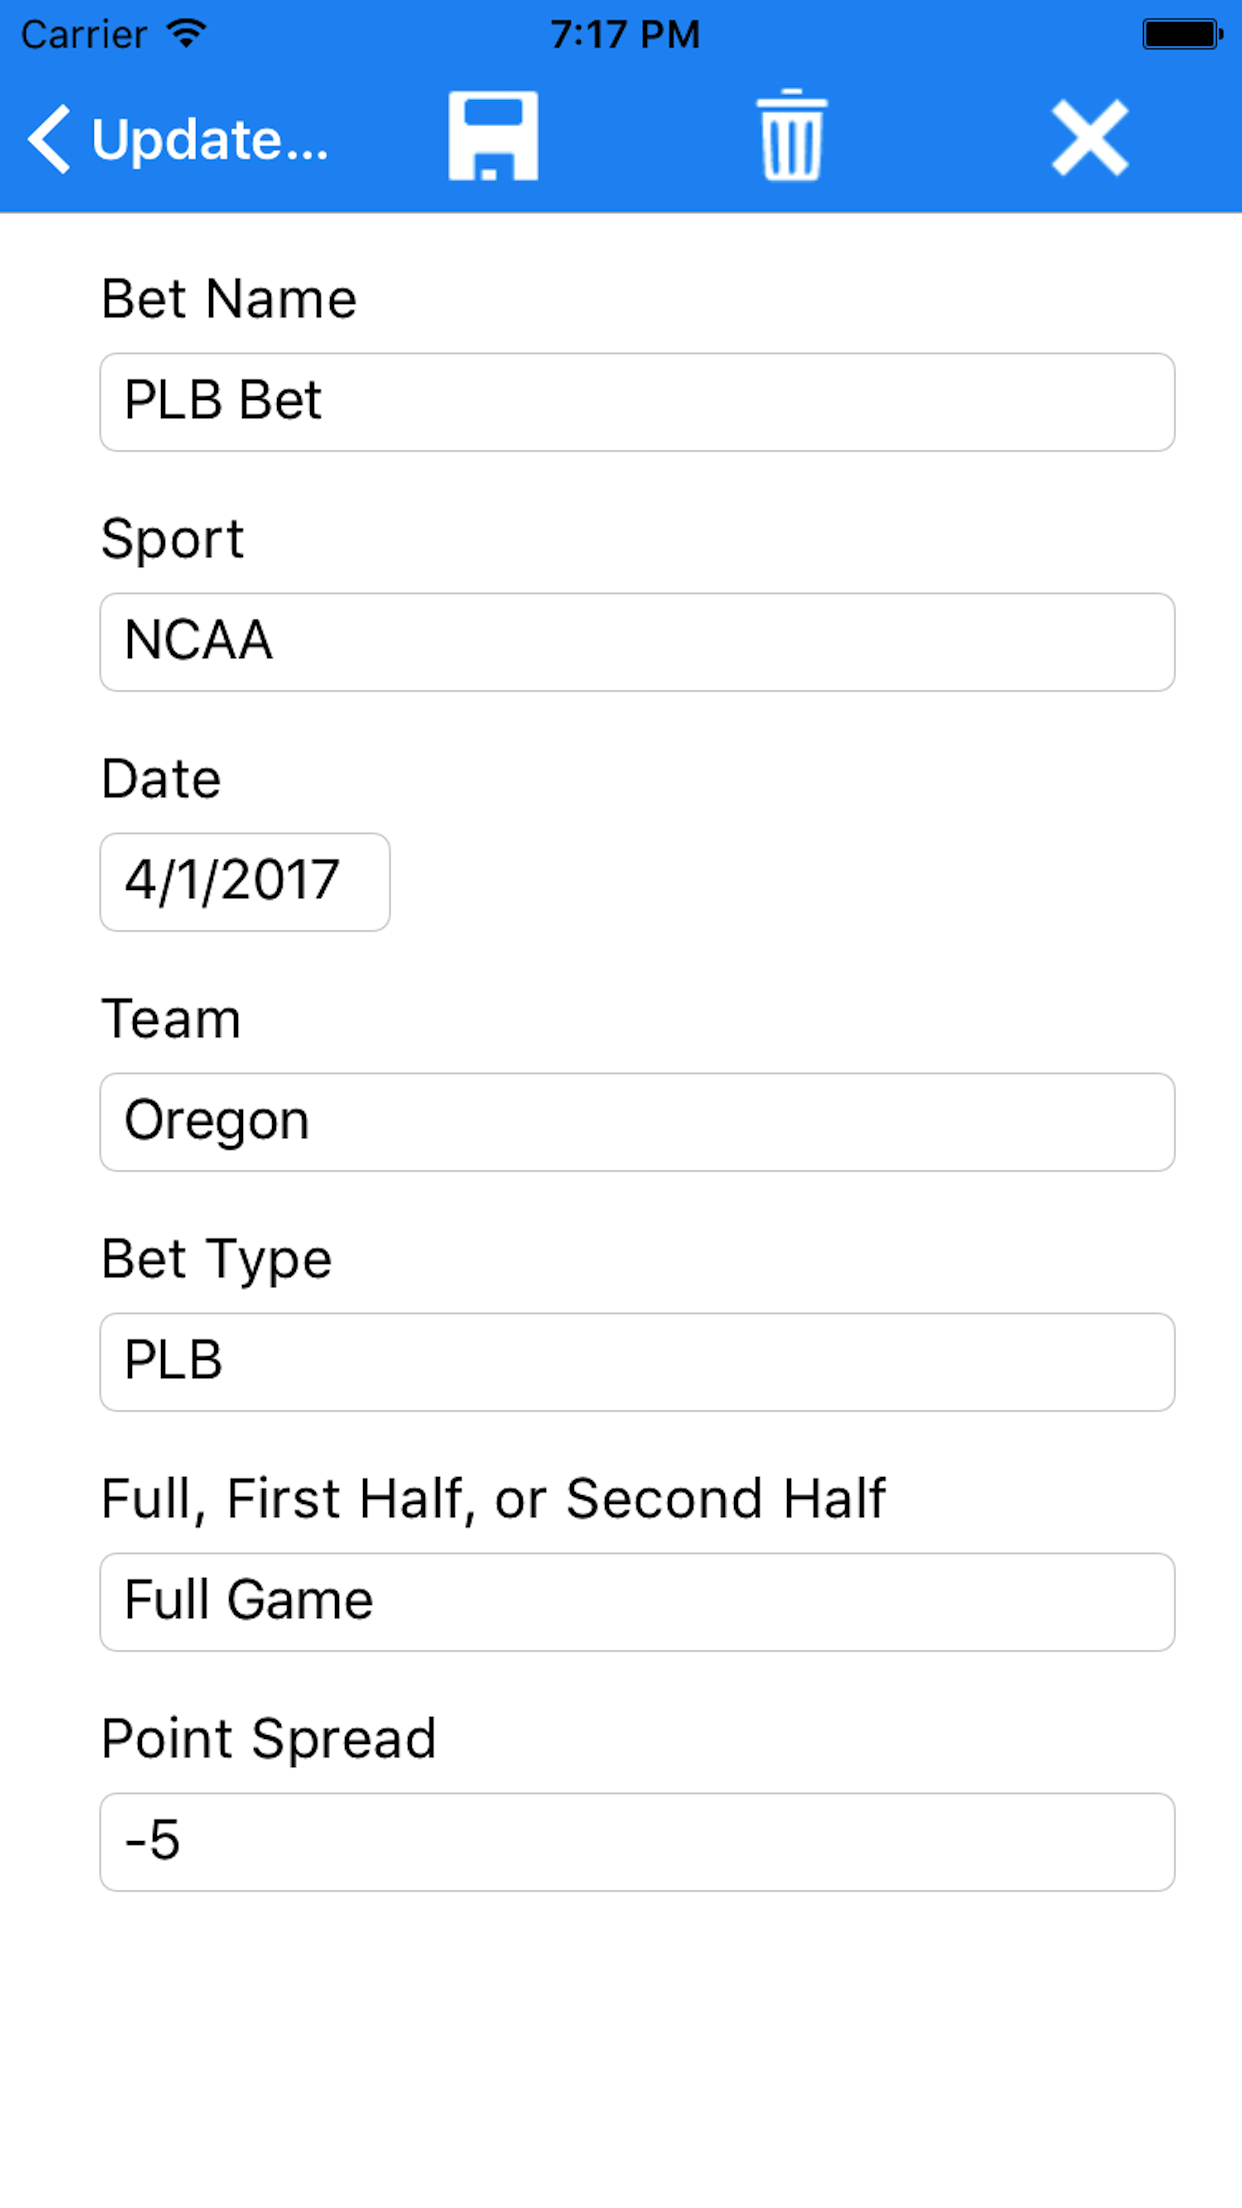Delete this bet using trash icon
This screenshot has height=2208, width=1242.
(791, 136)
